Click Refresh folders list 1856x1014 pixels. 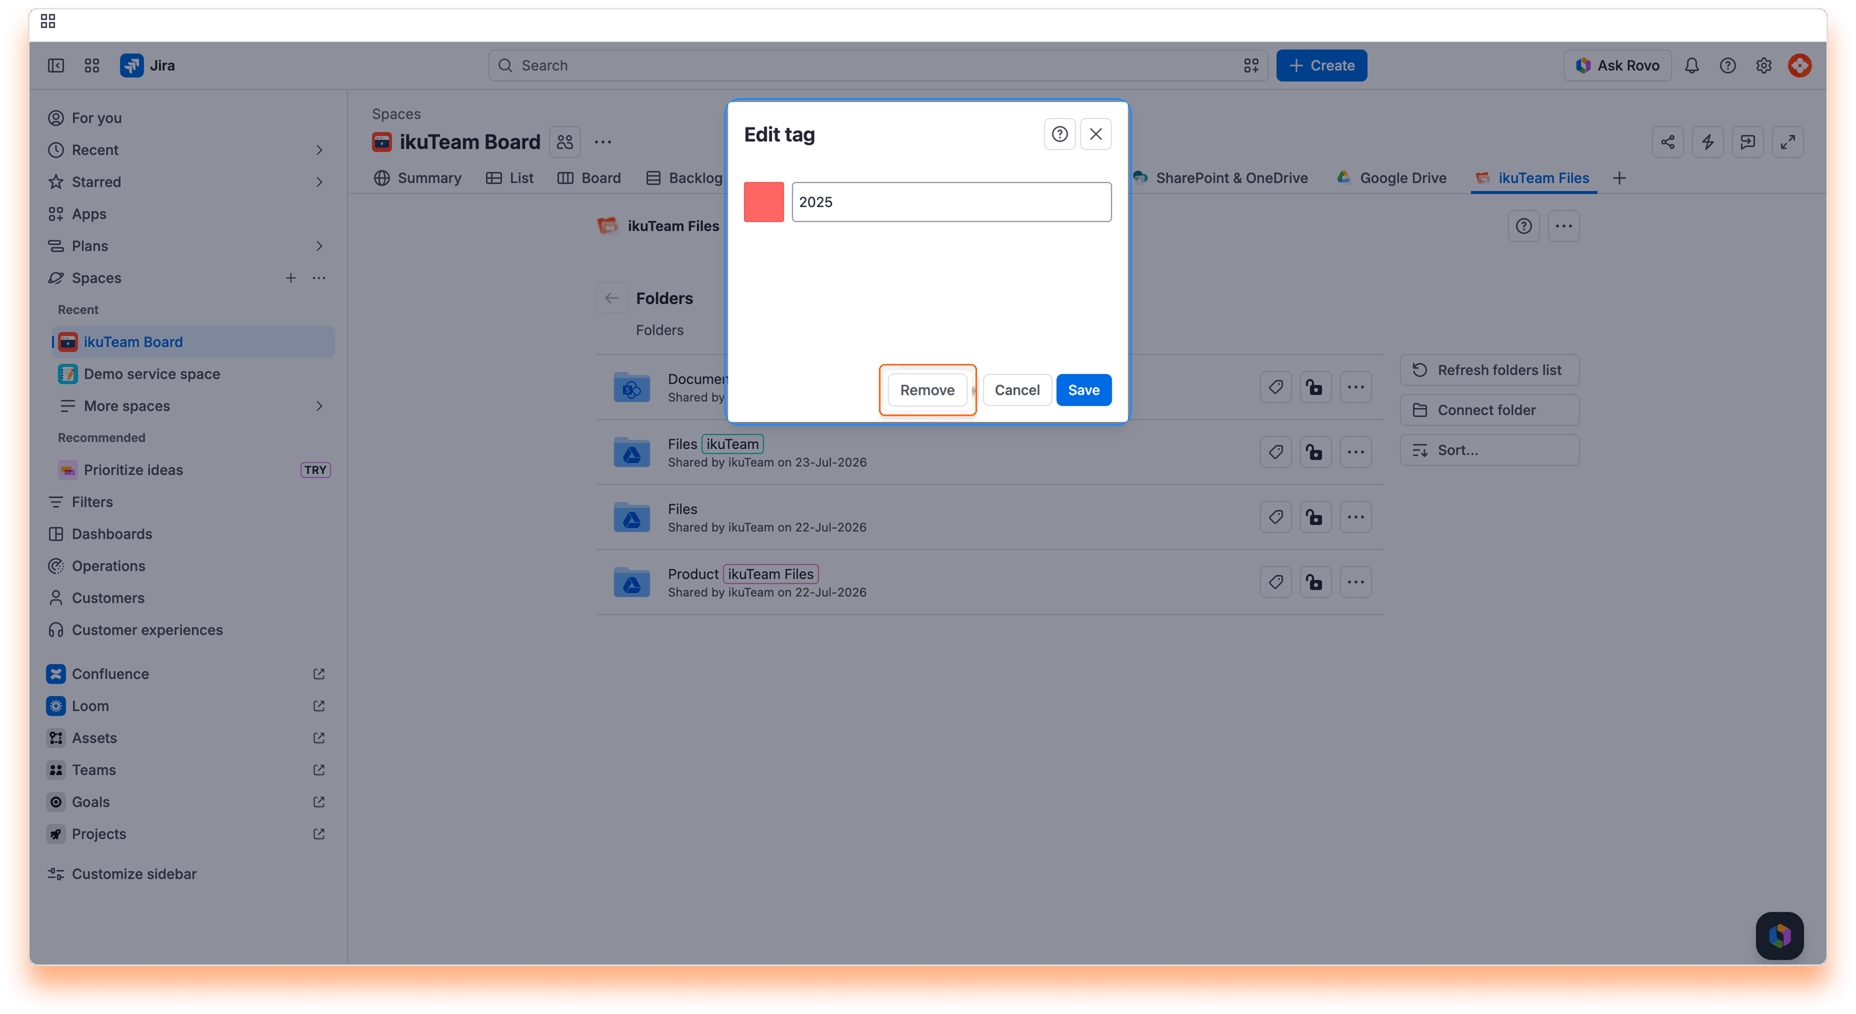click(1489, 370)
